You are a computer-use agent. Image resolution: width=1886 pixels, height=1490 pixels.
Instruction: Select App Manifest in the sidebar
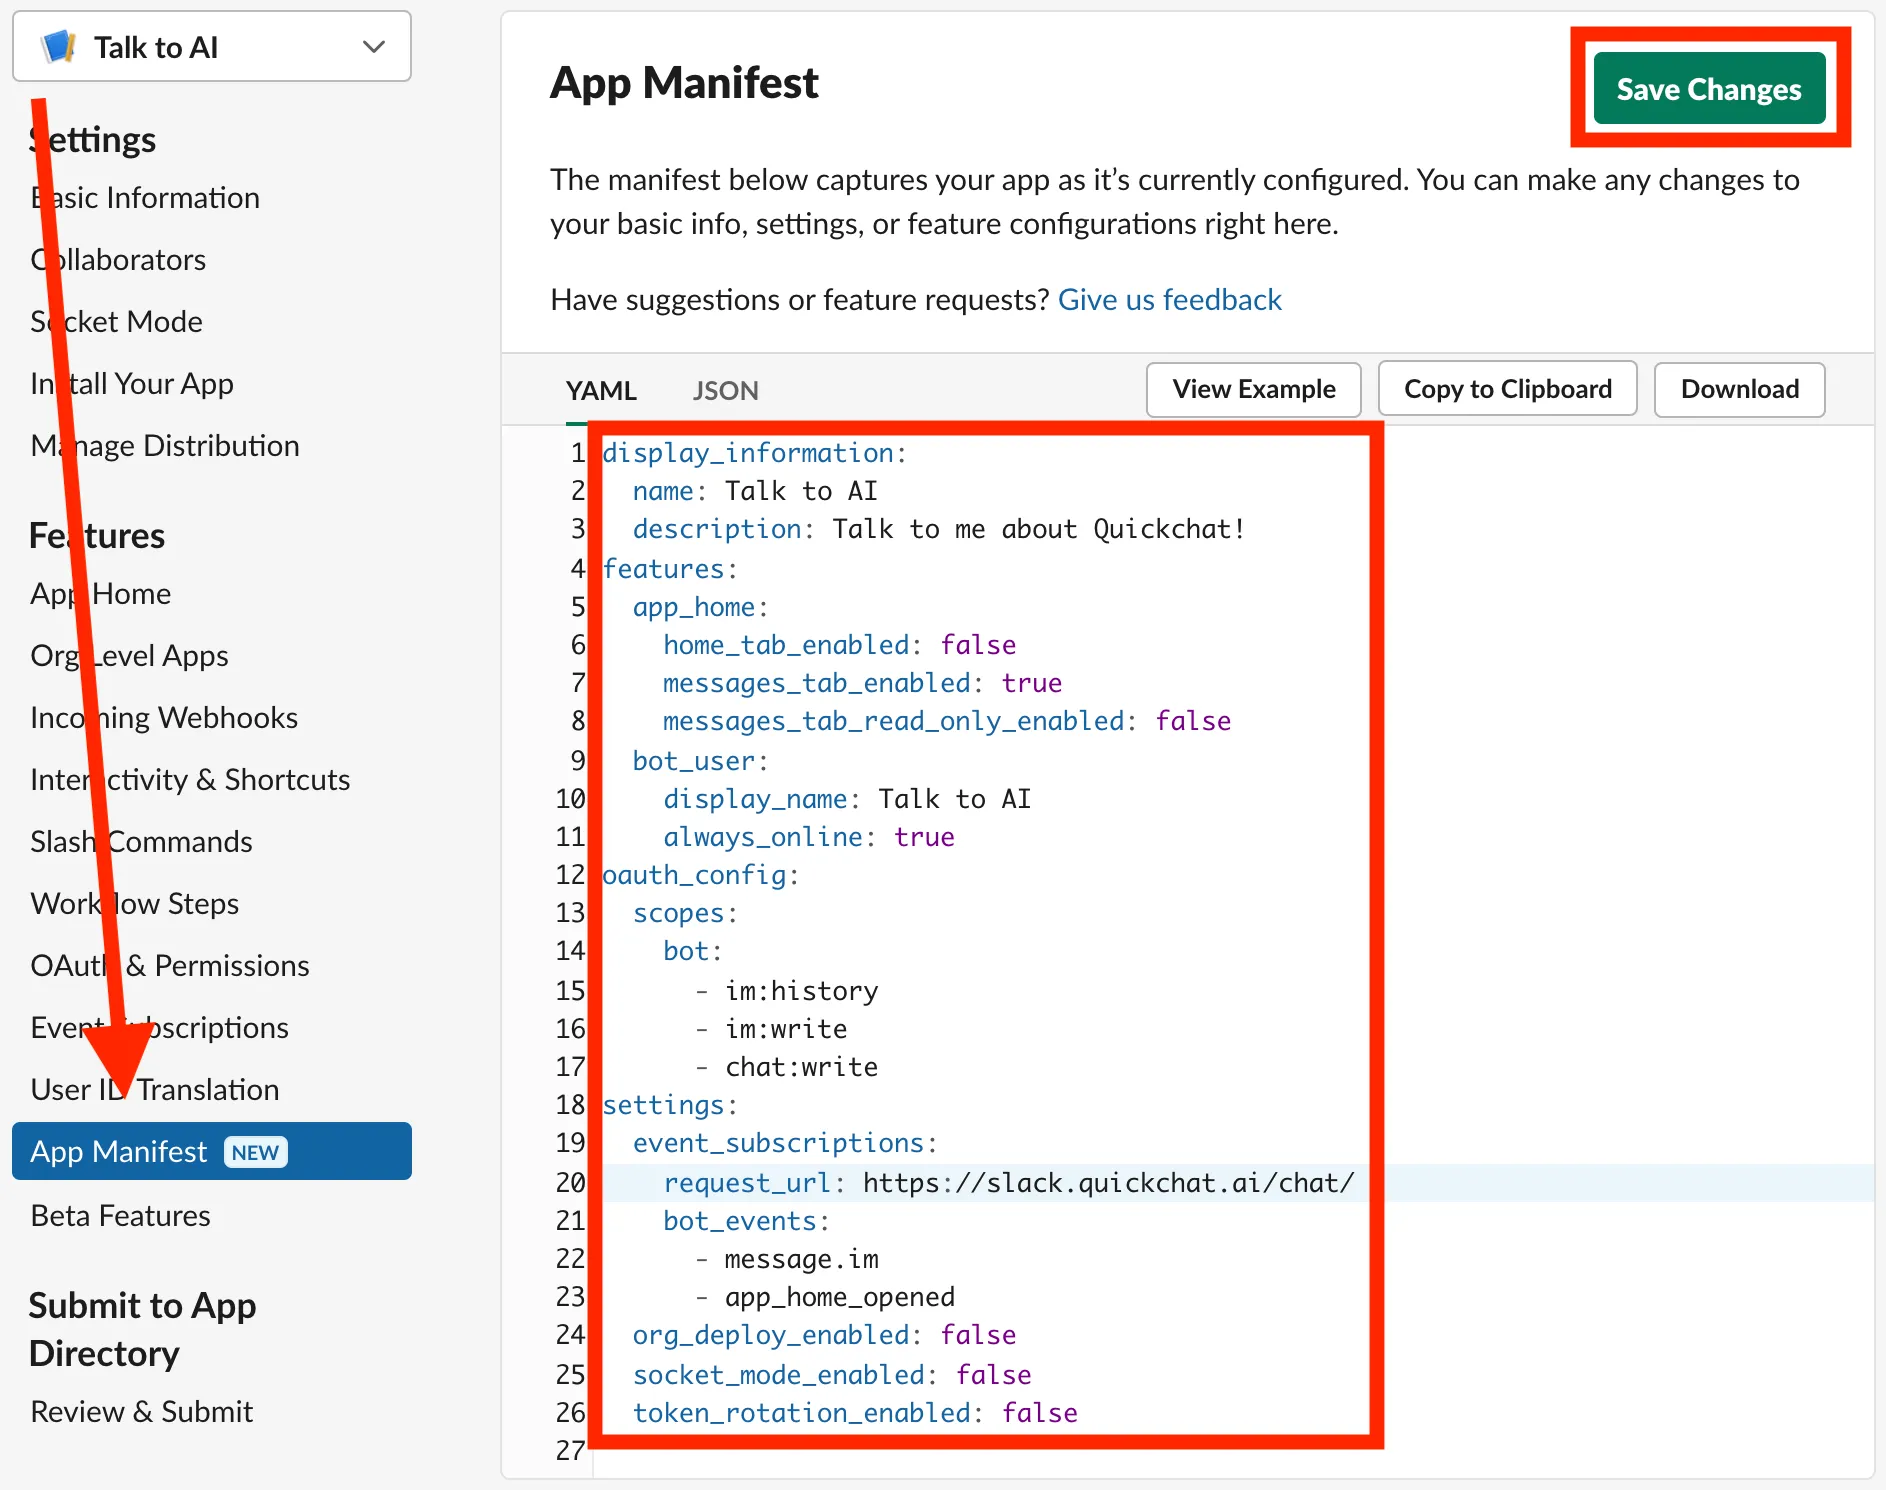coord(119,1152)
